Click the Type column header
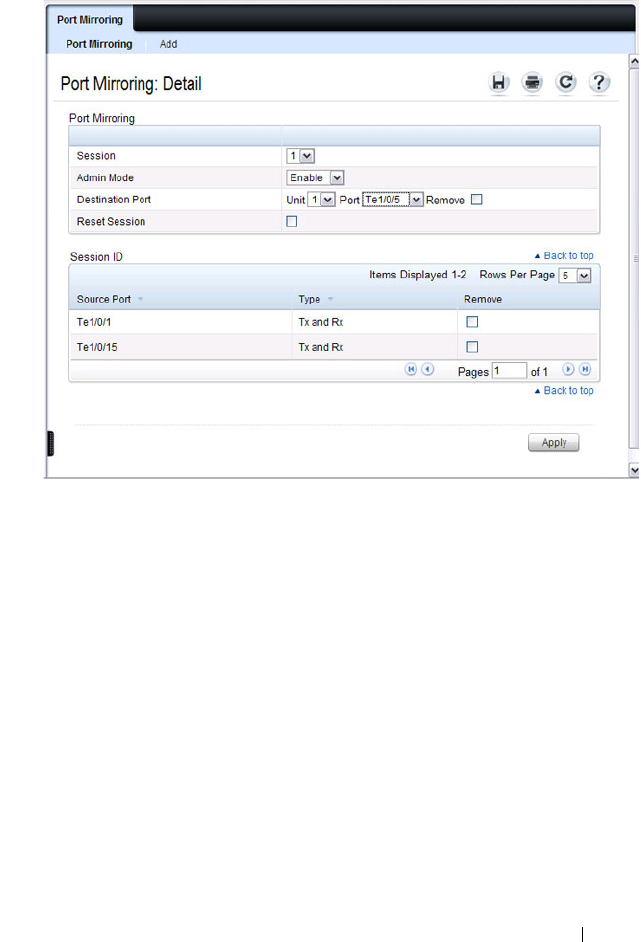This screenshot has width=641, height=942. [309, 299]
